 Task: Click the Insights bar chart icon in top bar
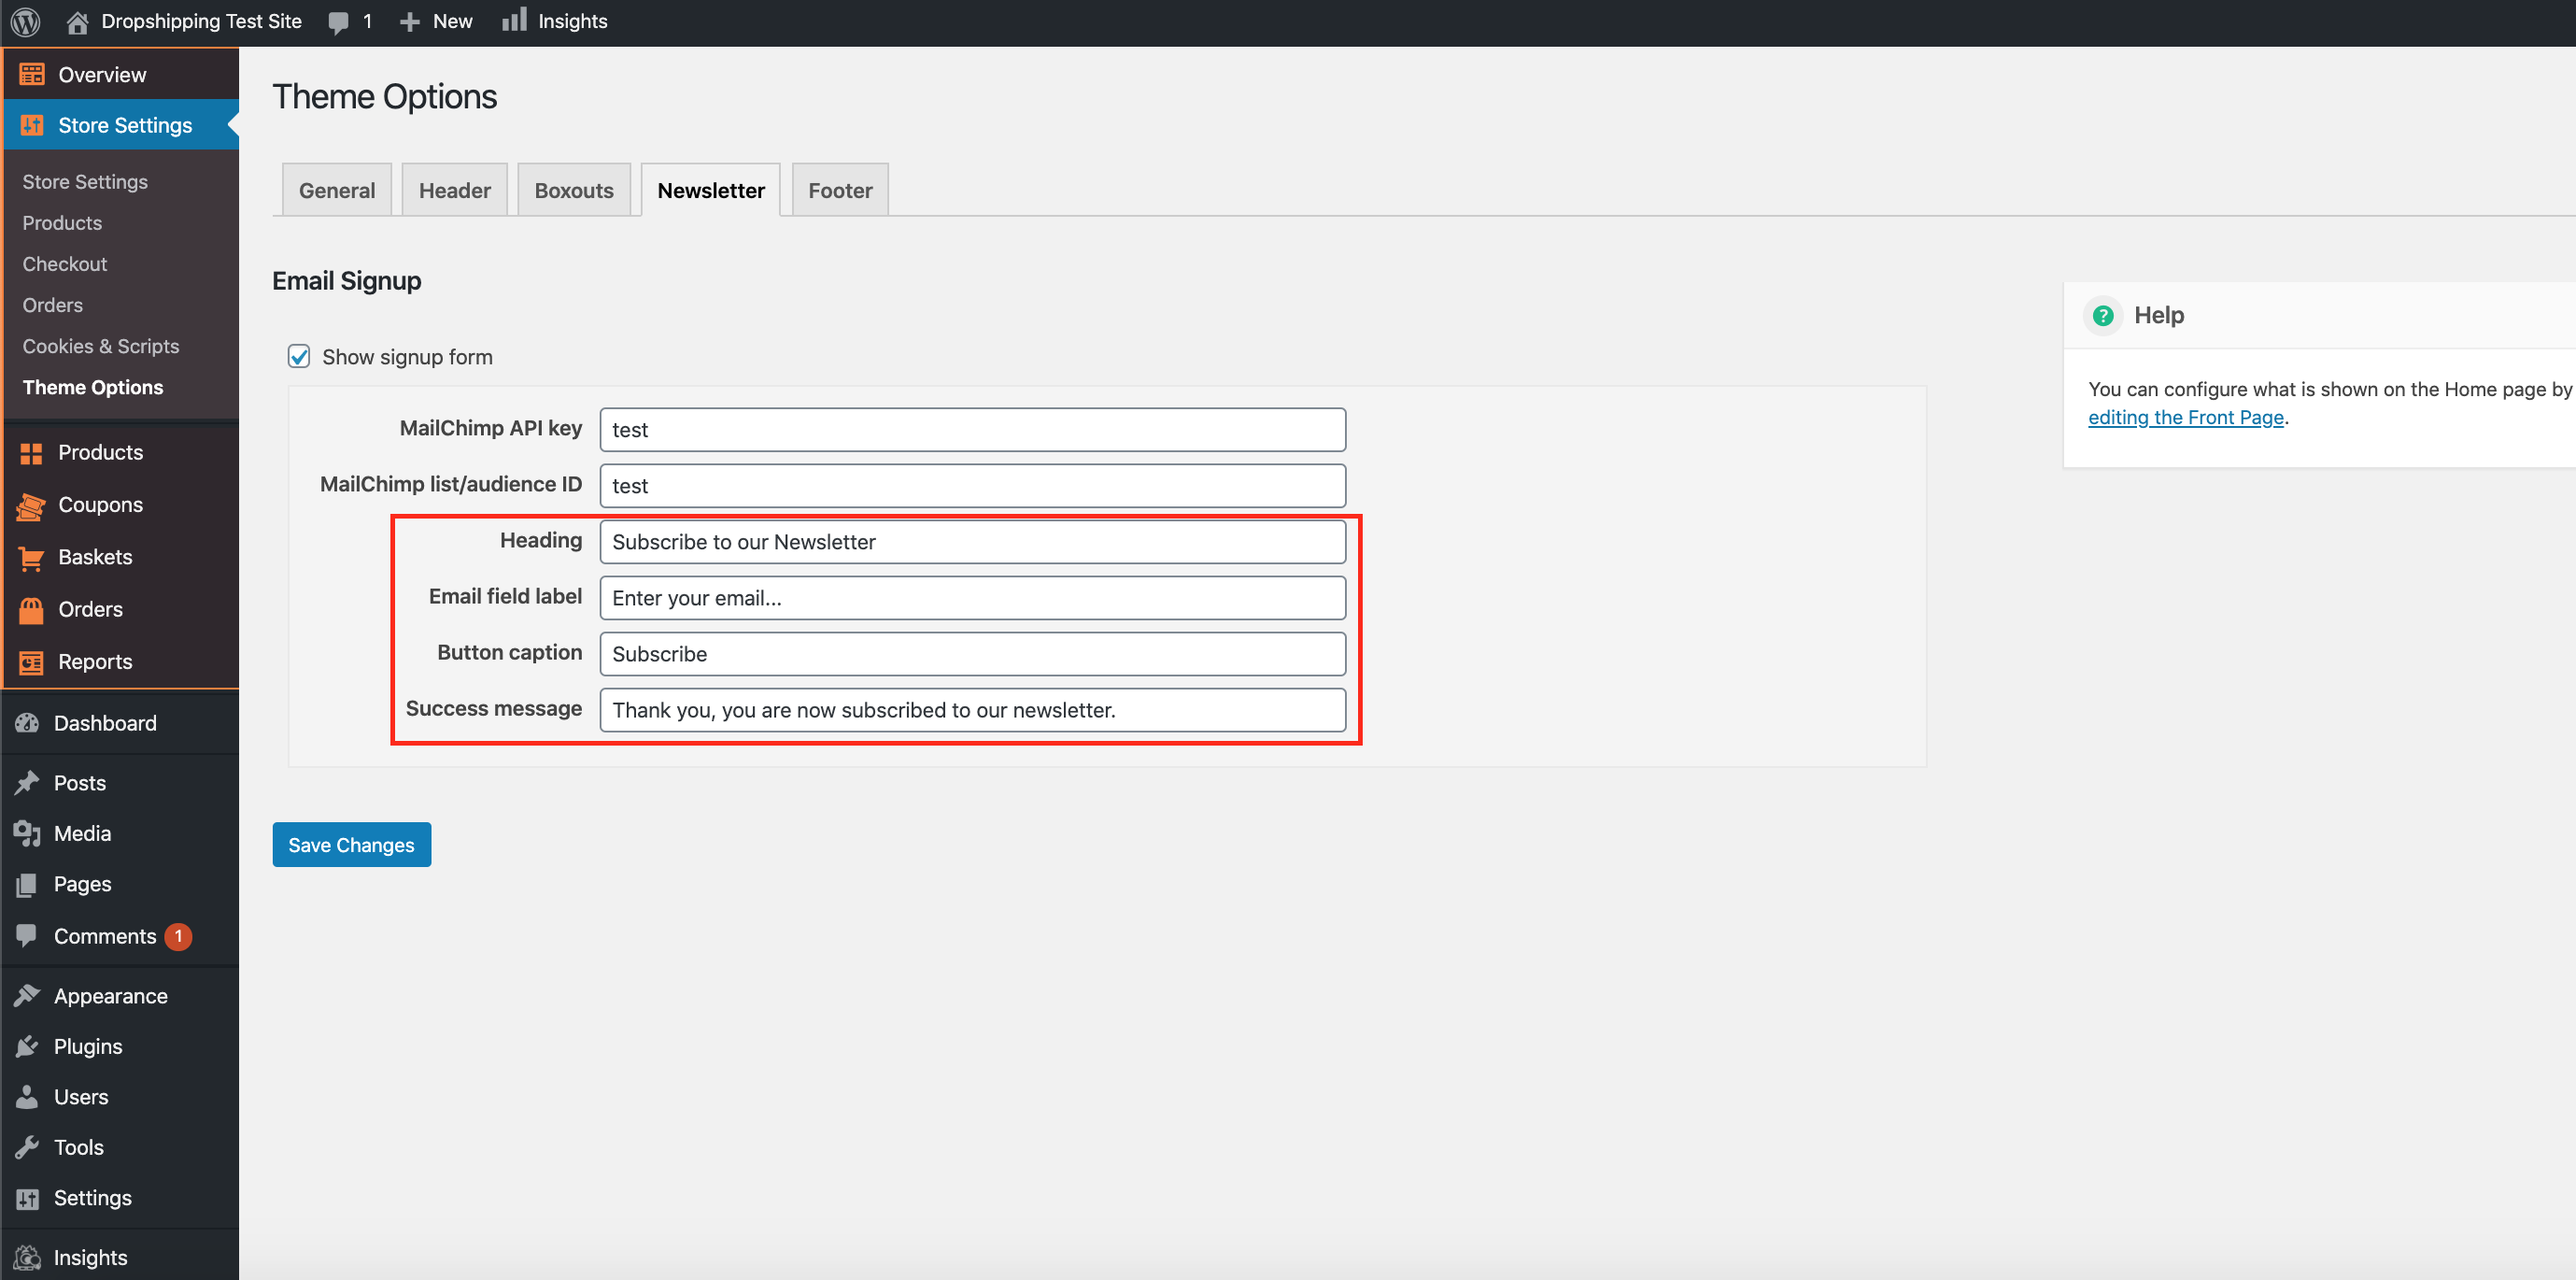point(514,21)
